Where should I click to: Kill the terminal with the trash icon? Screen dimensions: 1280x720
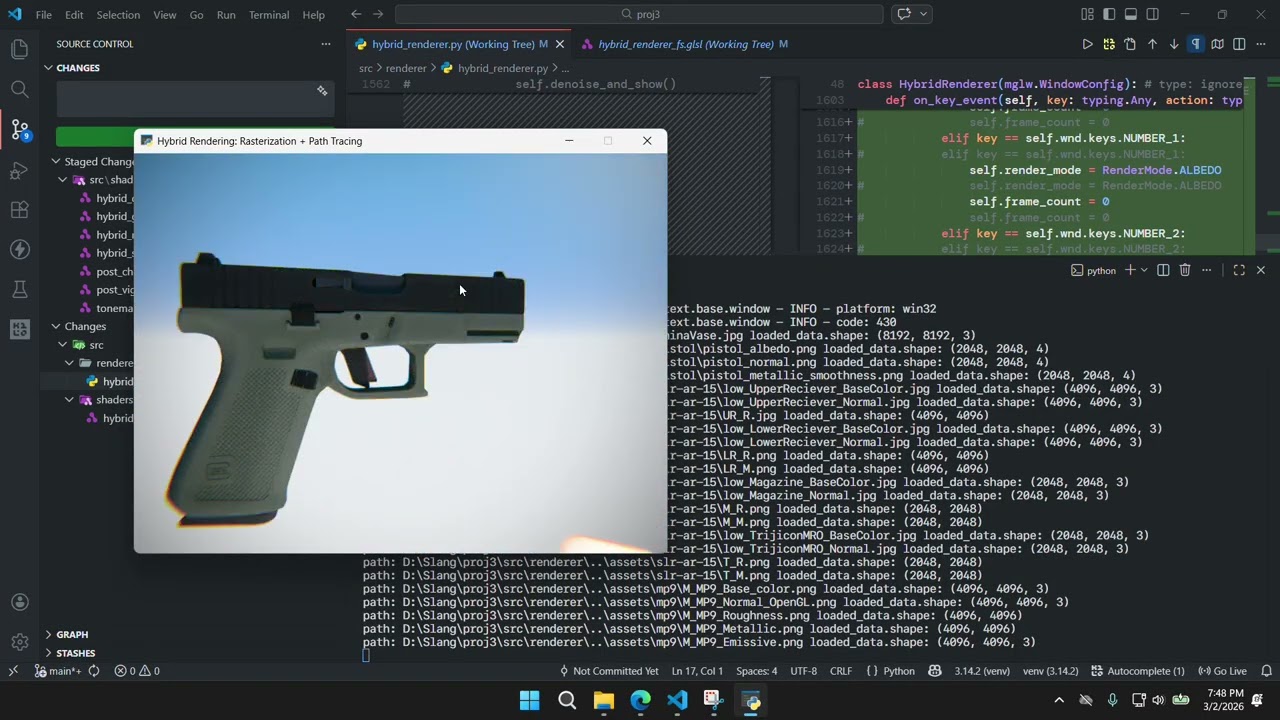pos(1185,270)
